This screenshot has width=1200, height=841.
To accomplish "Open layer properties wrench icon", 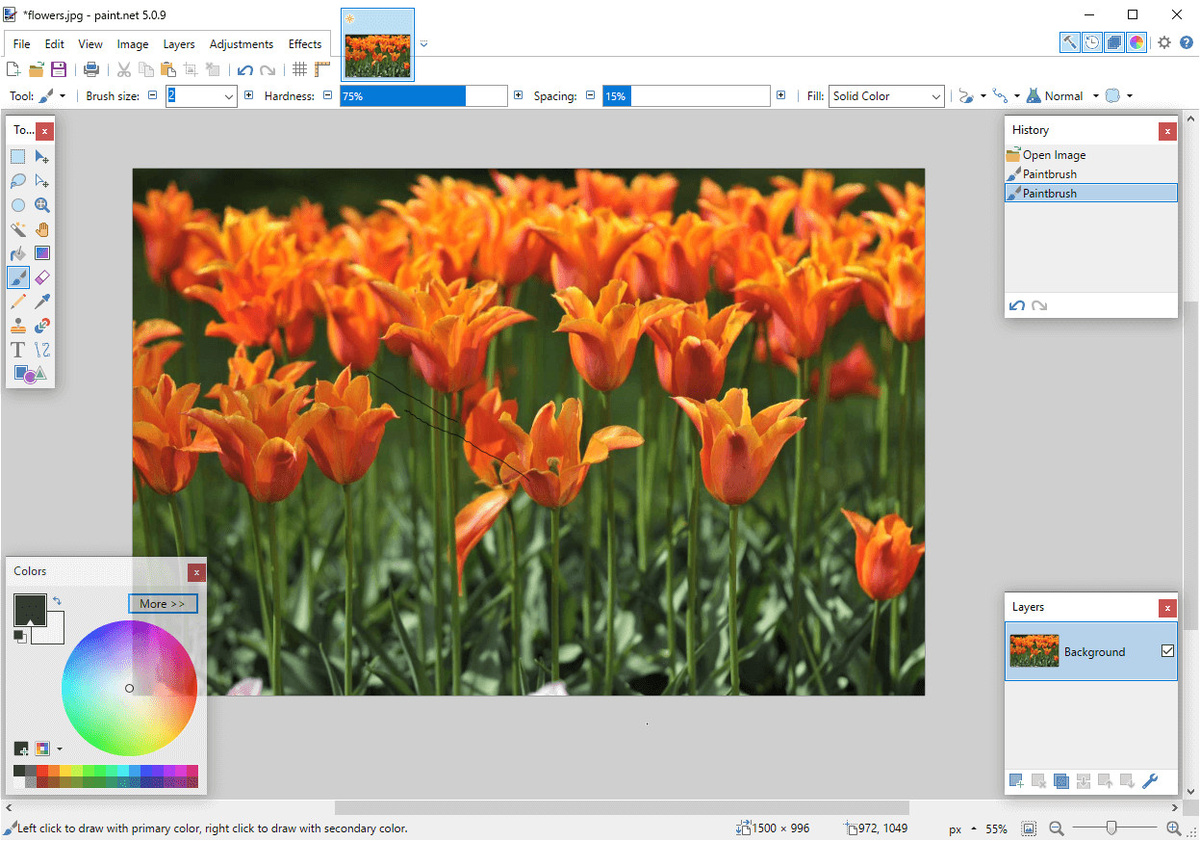I will click(x=1150, y=781).
